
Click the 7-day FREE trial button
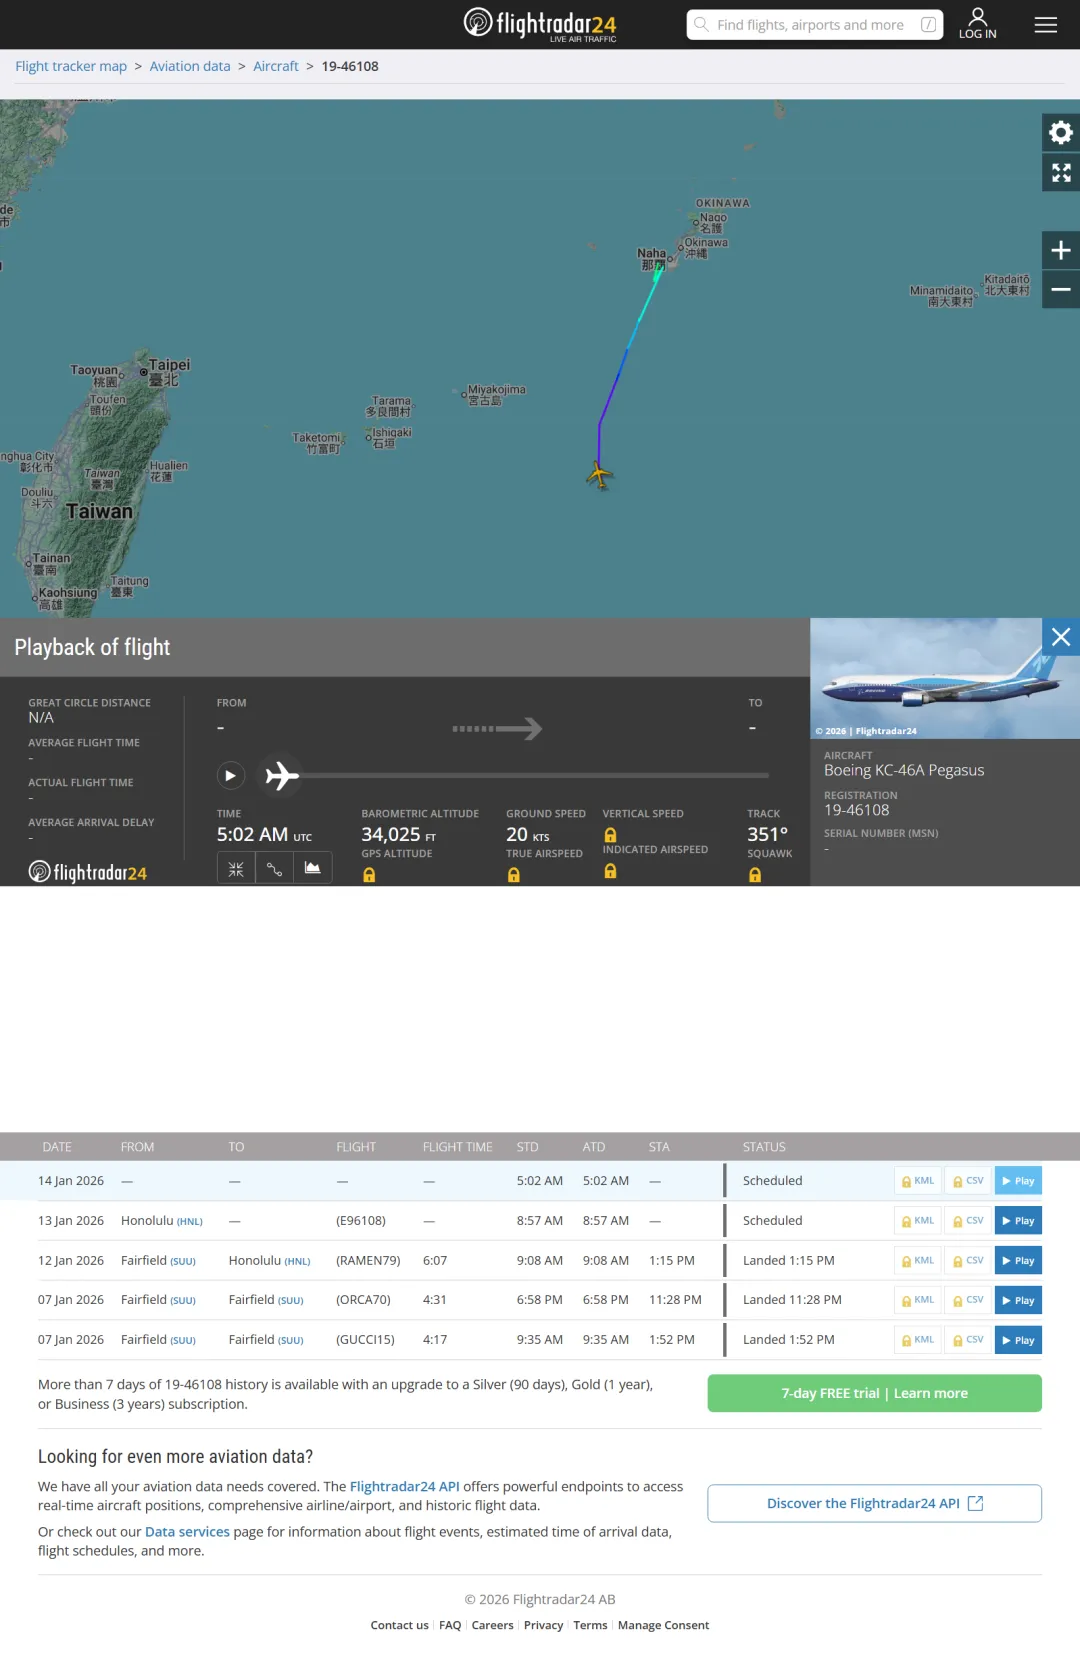pyautogui.click(x=875, y=1393)
